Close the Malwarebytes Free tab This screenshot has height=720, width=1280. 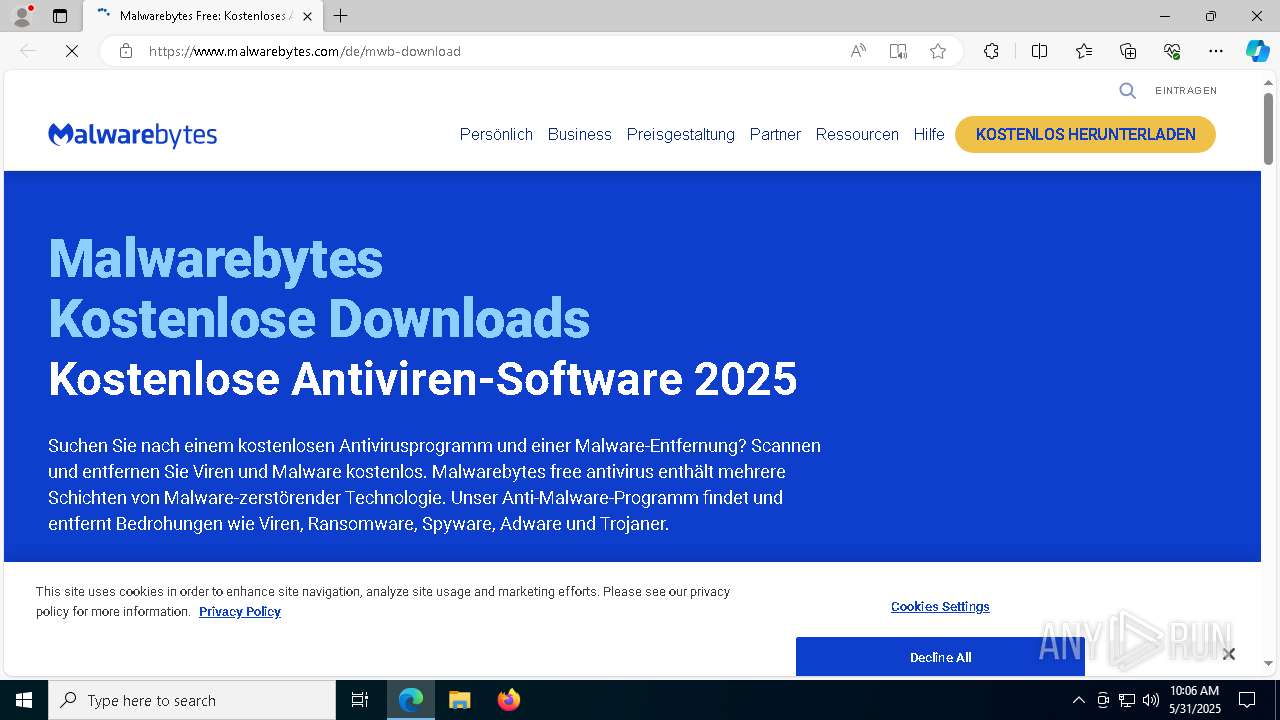coord(308,16)
